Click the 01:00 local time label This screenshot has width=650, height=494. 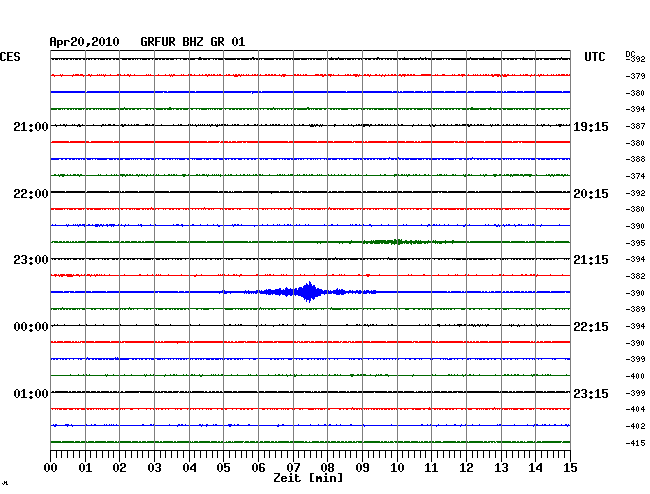pyautogui.click(x=31, y=394)
